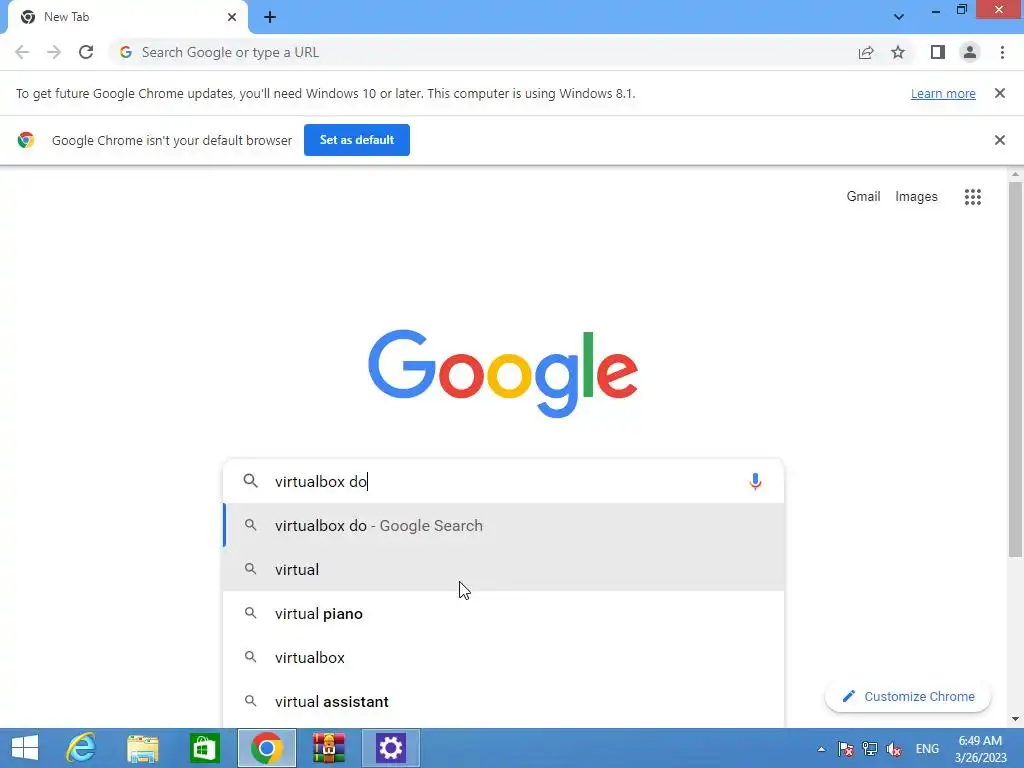Open the side panel icon

(938, 52)
